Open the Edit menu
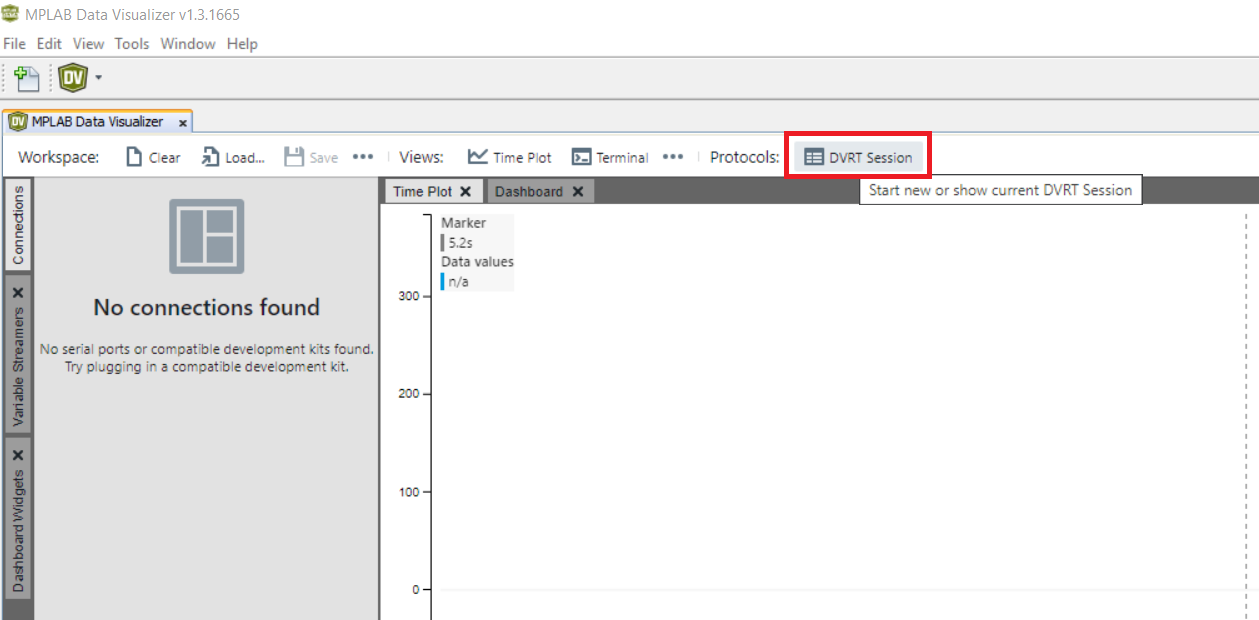The height and width of the screenshot is (620, 1259). coord(49,44)
